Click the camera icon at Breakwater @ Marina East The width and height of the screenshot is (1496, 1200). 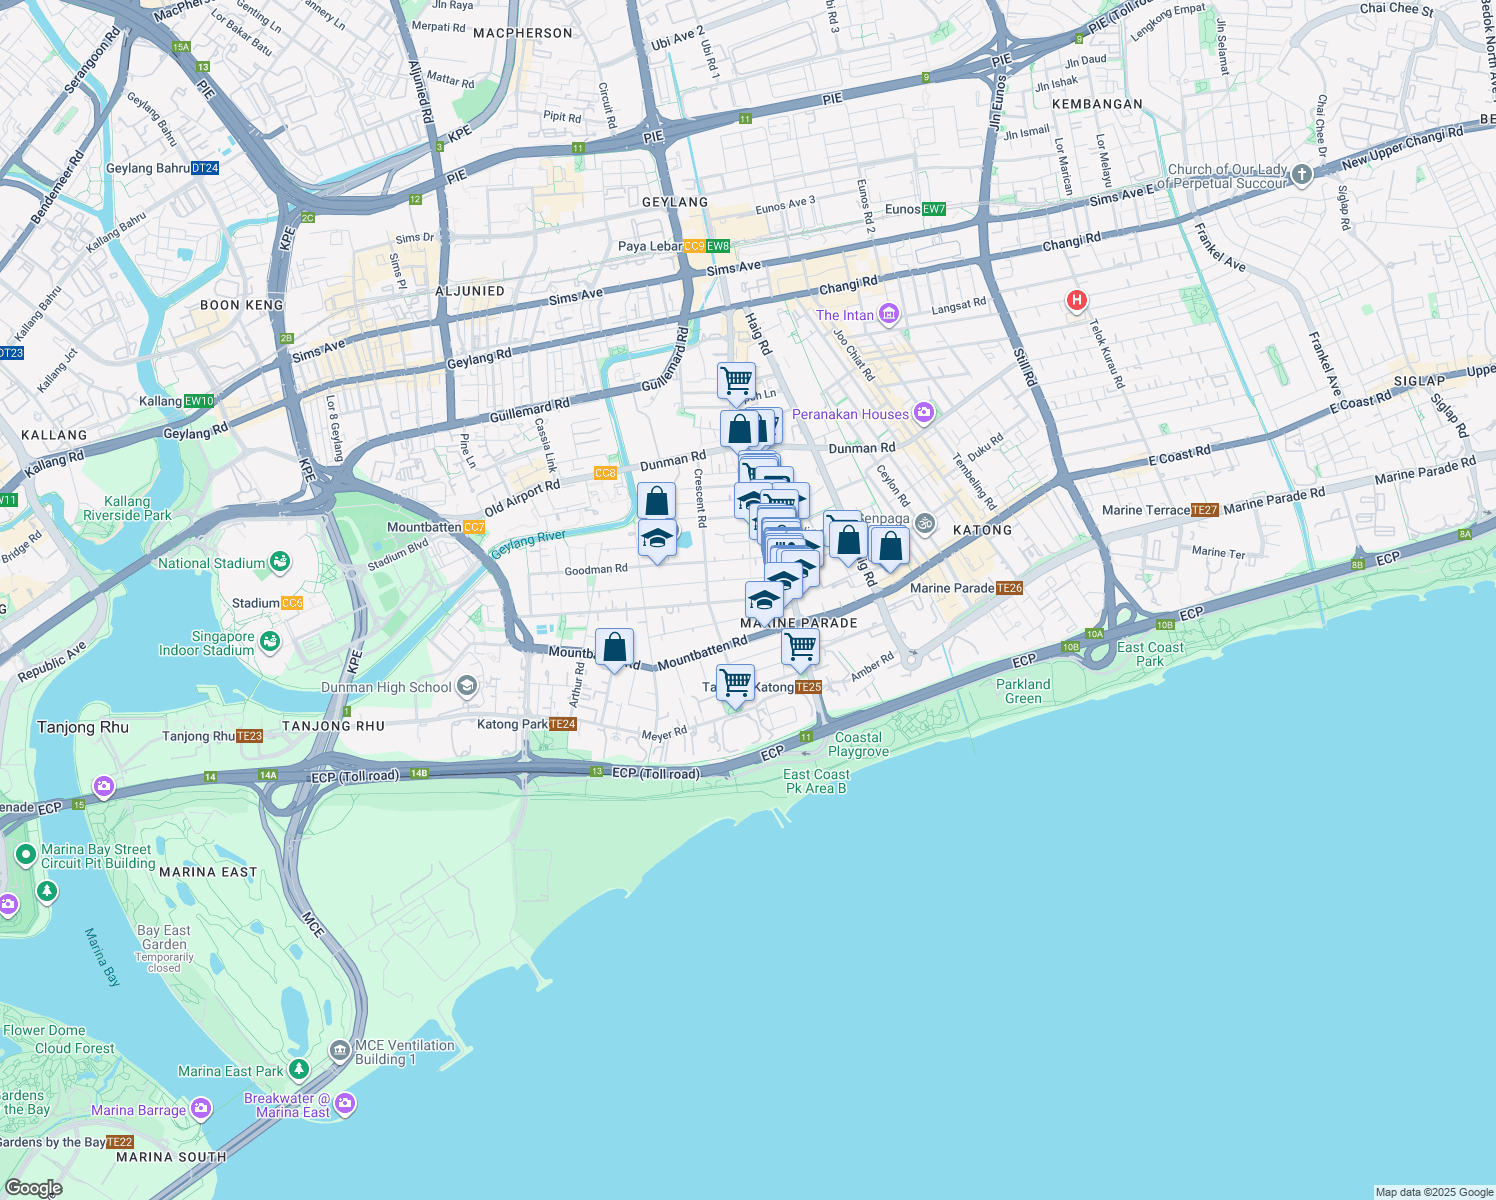[x=345, y=1102]
